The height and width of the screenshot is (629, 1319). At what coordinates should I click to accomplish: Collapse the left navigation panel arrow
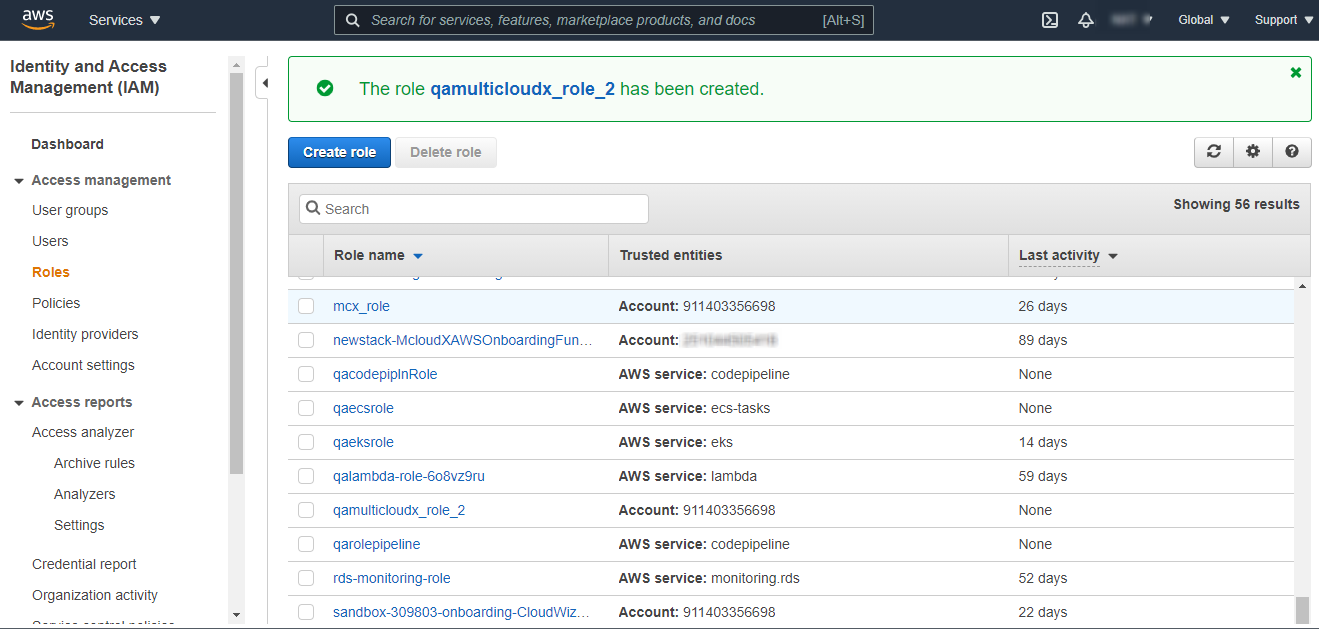click(264, 83)
